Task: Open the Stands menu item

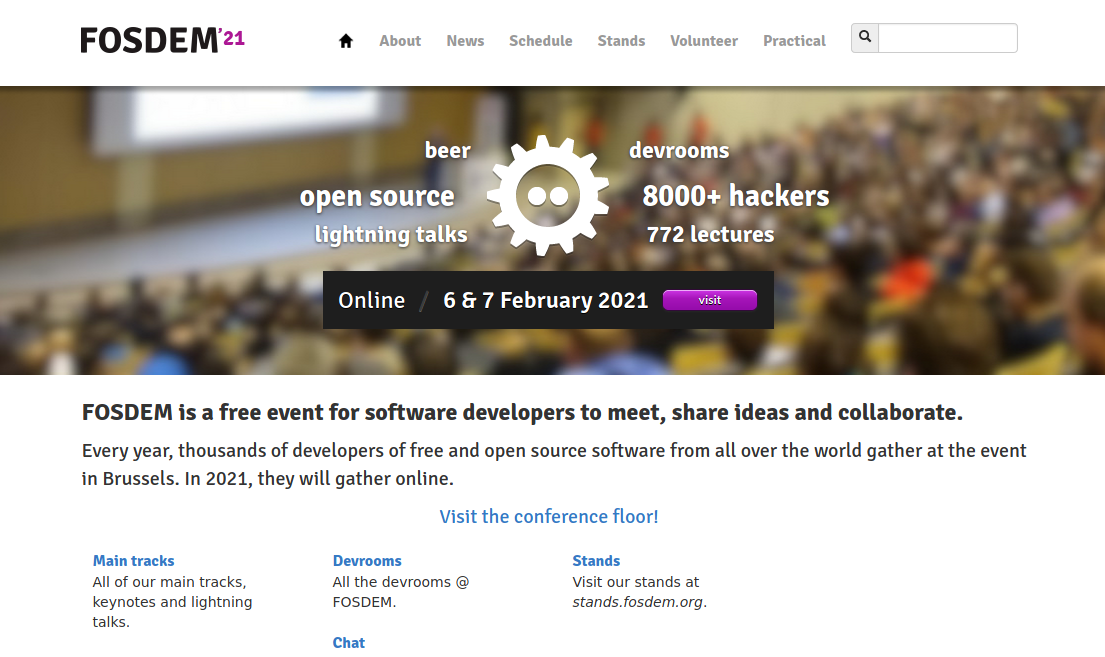Action: 621,41
